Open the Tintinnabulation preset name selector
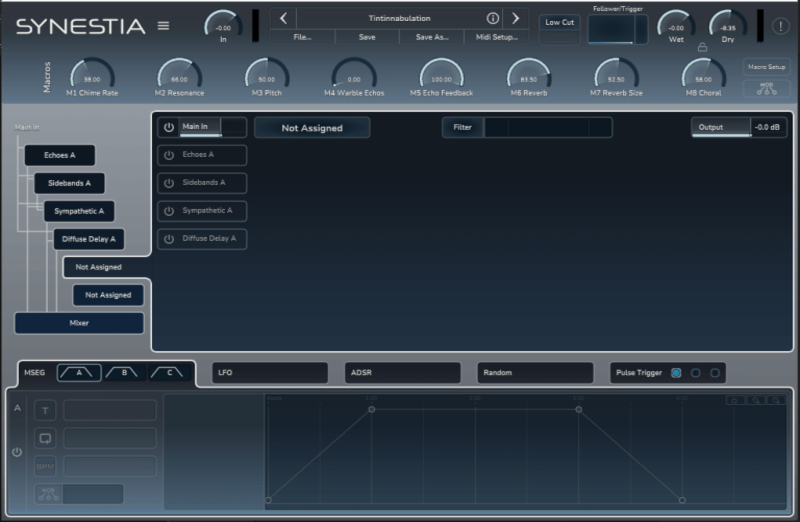The height and width of the screenshot is (522, 800). coord(399,18)
